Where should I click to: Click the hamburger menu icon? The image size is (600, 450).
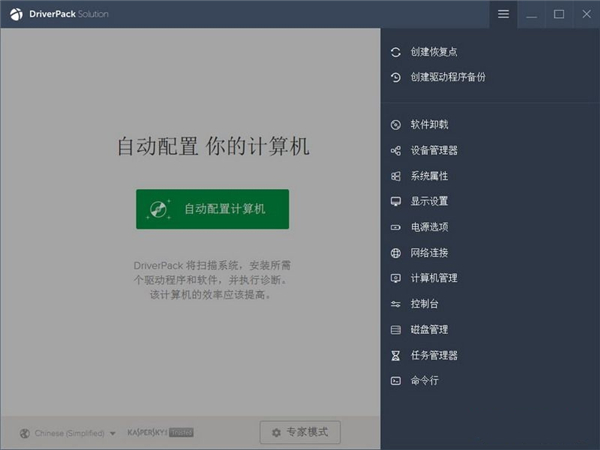(x=503, y=14)
